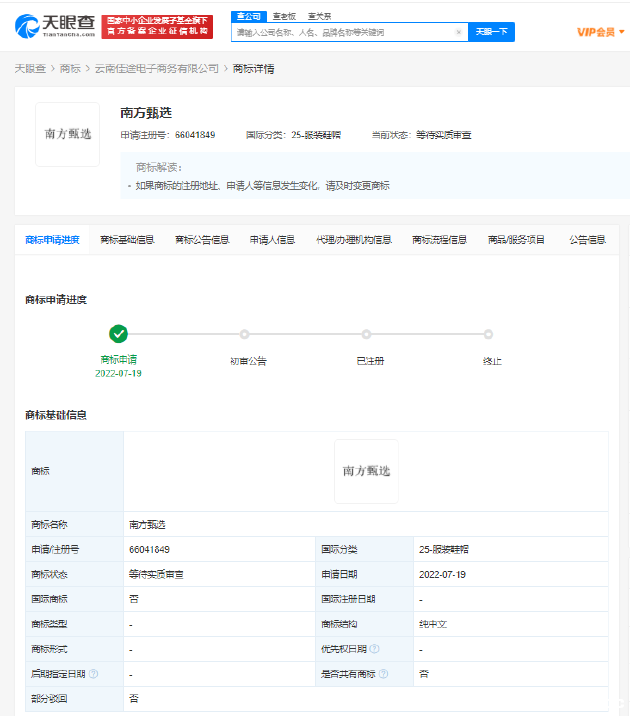Select the green 商标申请 progress checkmark

click(118, 334)
